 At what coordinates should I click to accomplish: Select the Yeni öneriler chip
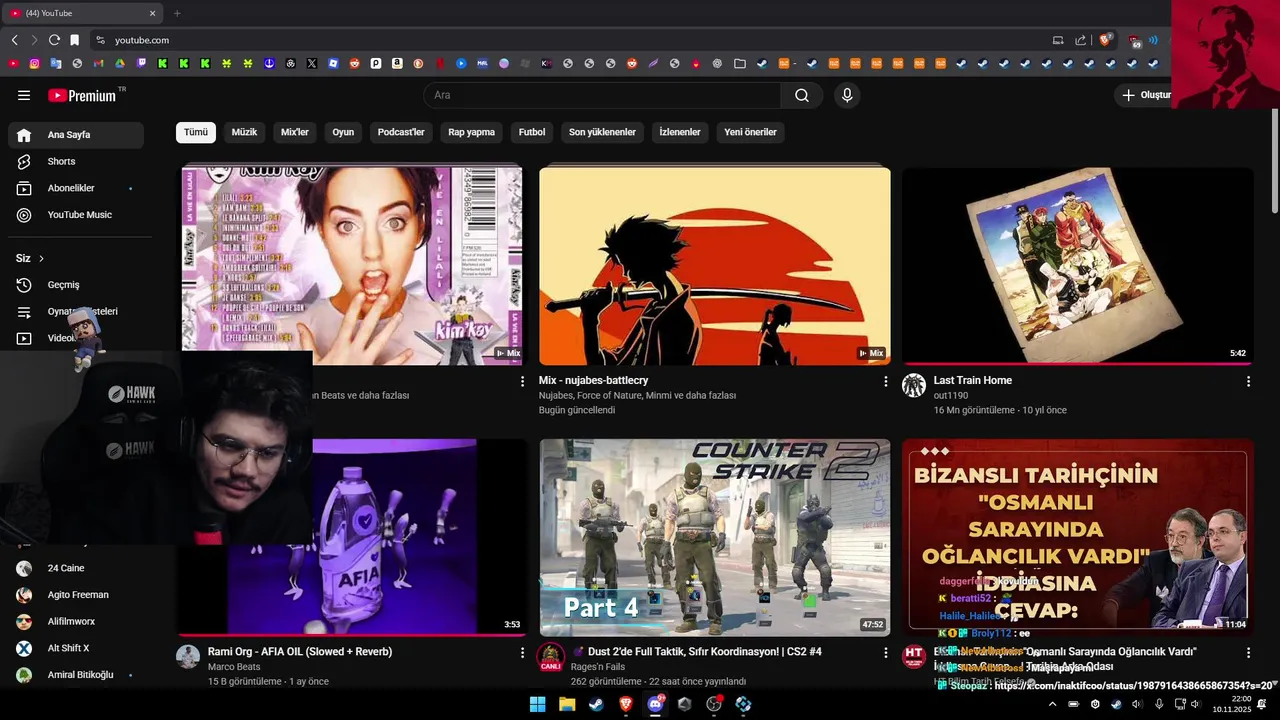tap(750, 132)
